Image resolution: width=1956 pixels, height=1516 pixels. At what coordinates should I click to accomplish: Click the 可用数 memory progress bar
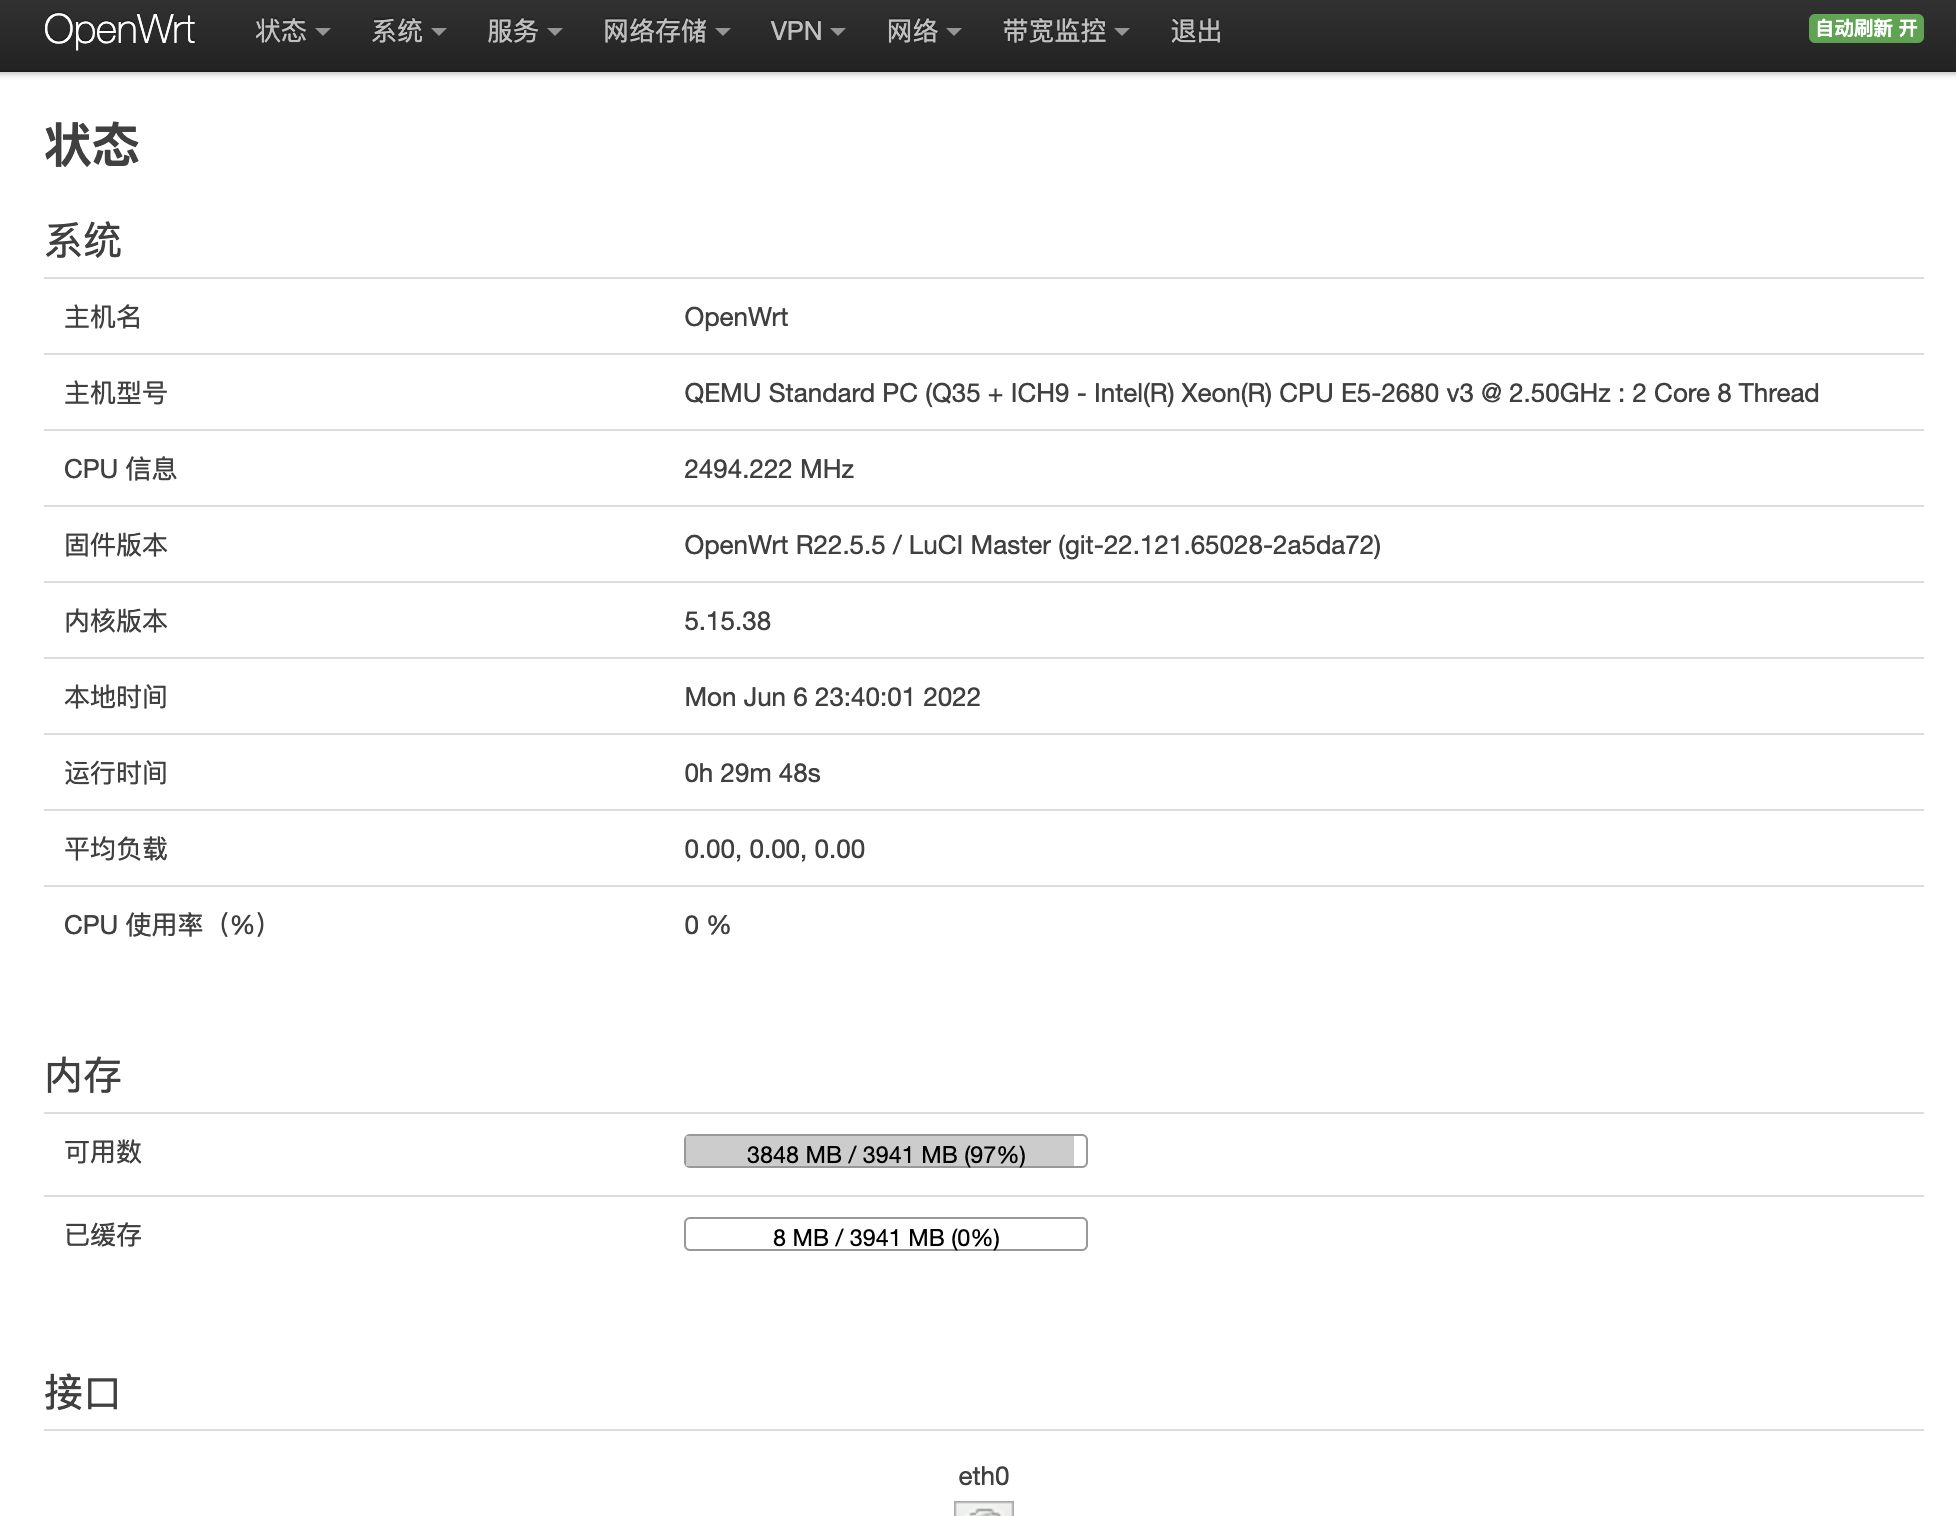(885, 1152)
